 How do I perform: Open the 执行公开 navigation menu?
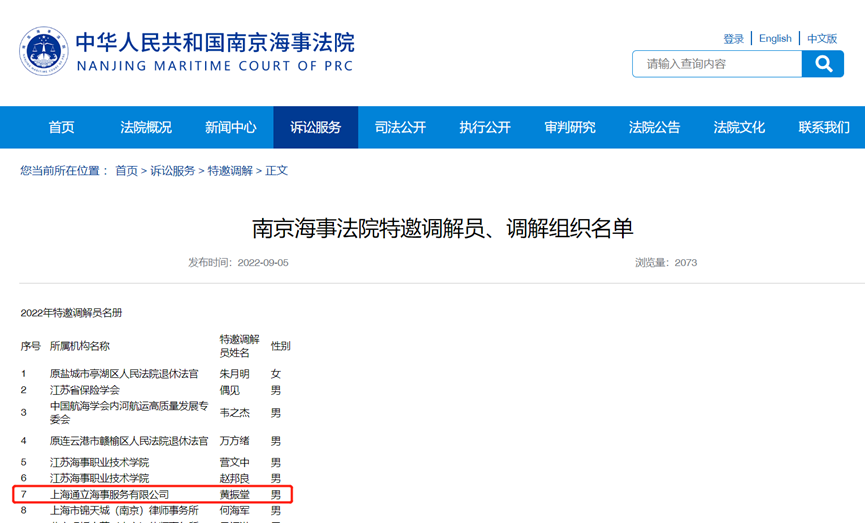(485, 127)
